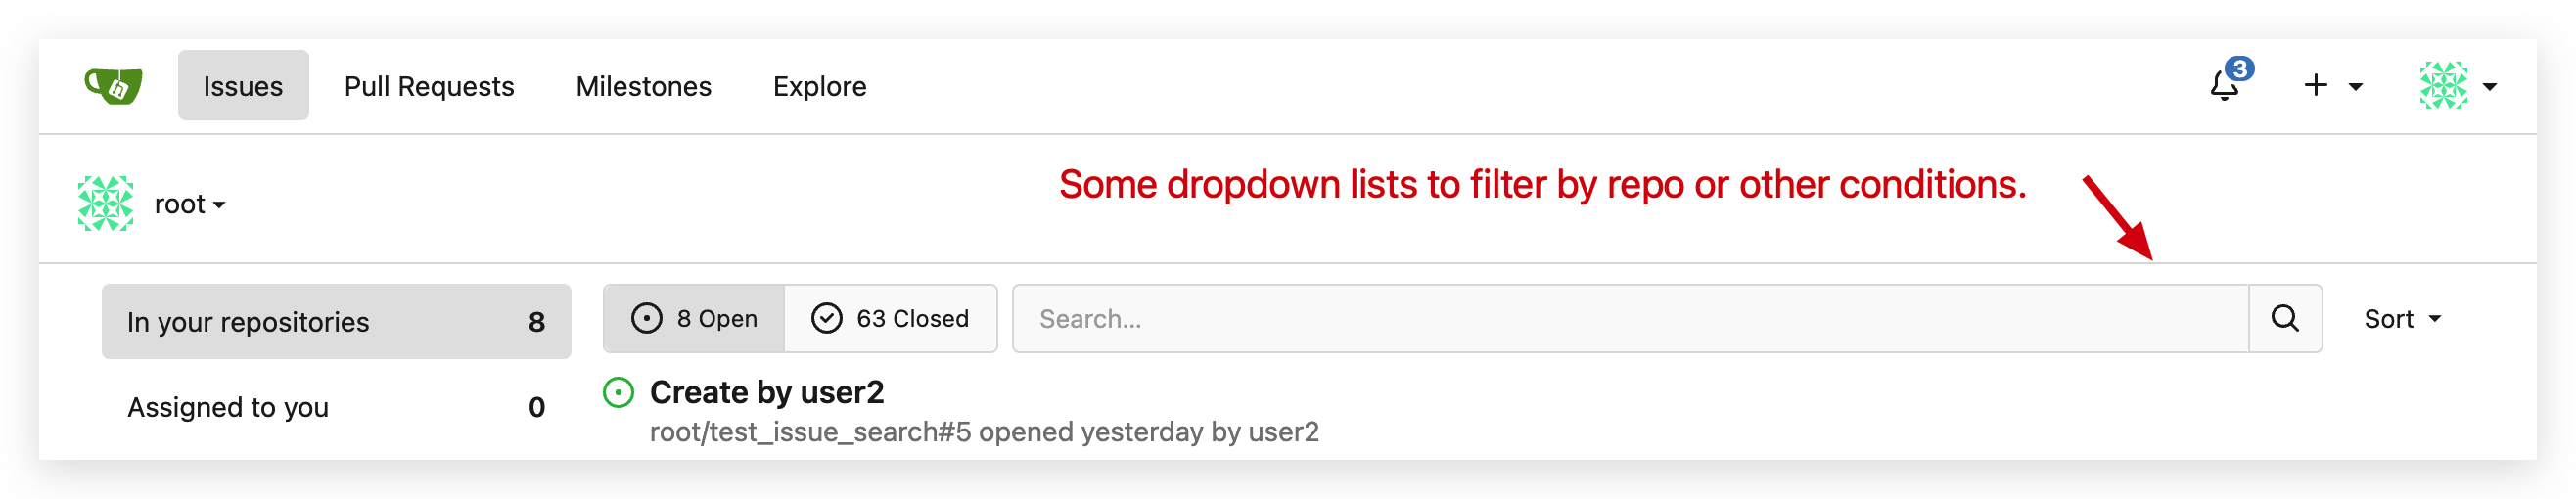Go to the Pull Requests tab
Screen dimensions: 2576x499
429,86
